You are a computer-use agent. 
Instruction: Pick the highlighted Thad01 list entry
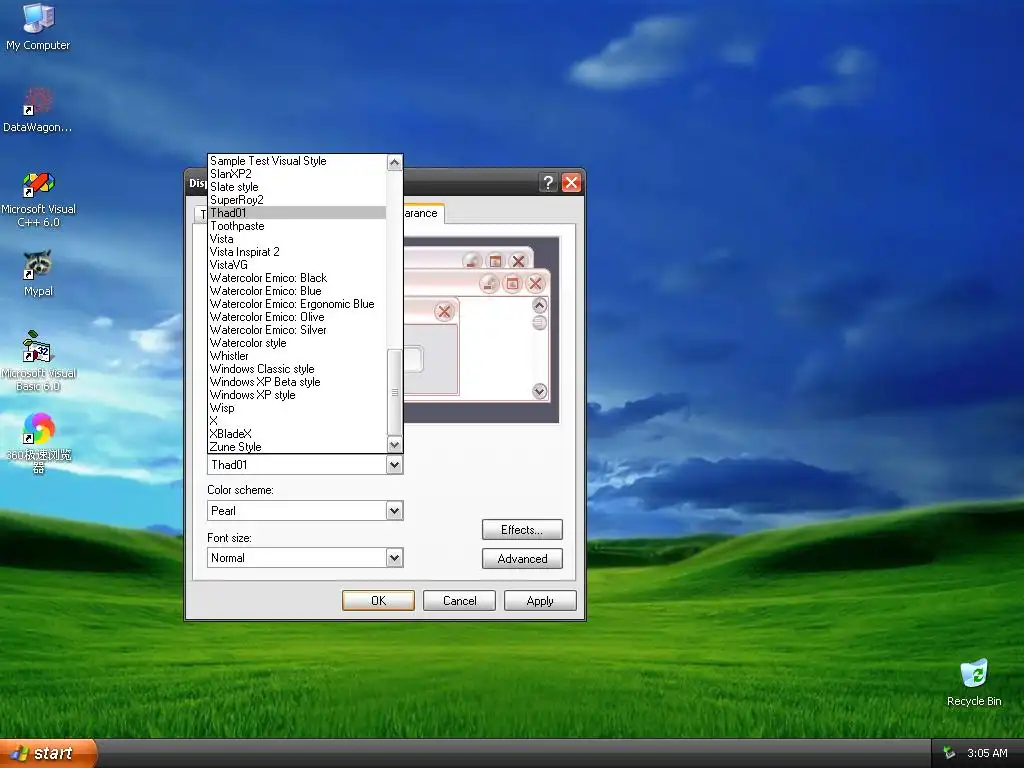(297, 213)
